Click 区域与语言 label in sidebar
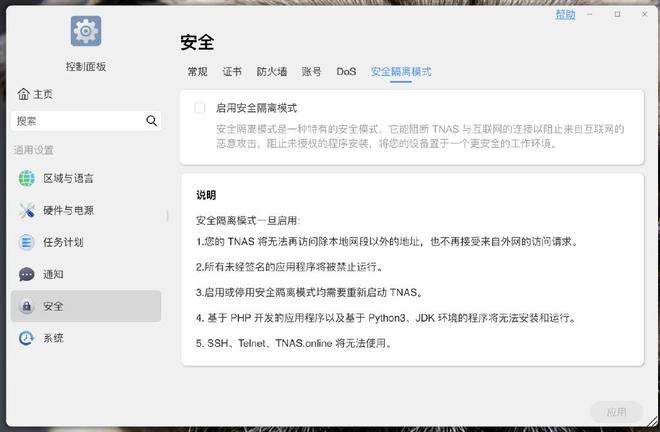The image size is (660, 432). pos(68,178)
